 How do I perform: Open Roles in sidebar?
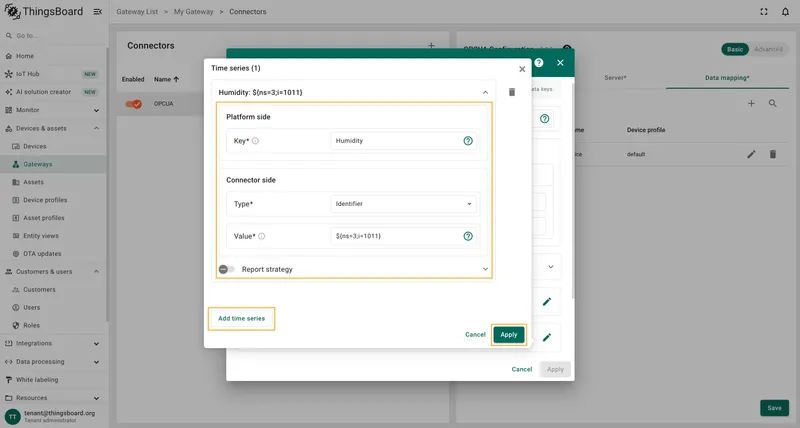[x=54, y=325]
